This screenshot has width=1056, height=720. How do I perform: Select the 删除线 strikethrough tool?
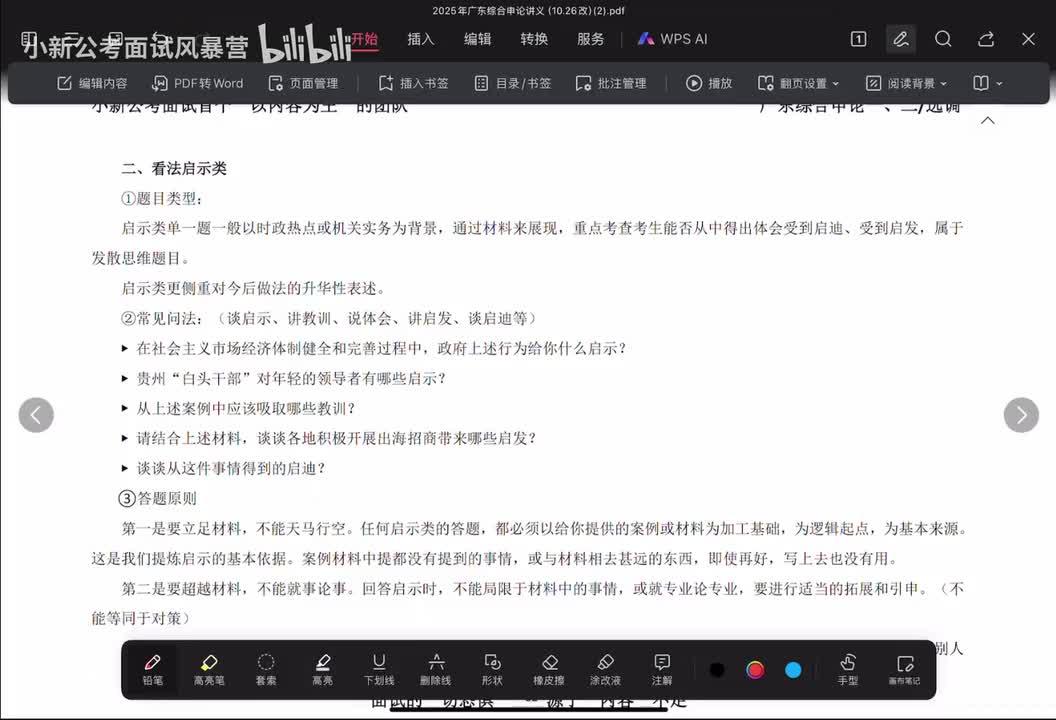coord(436,670)
